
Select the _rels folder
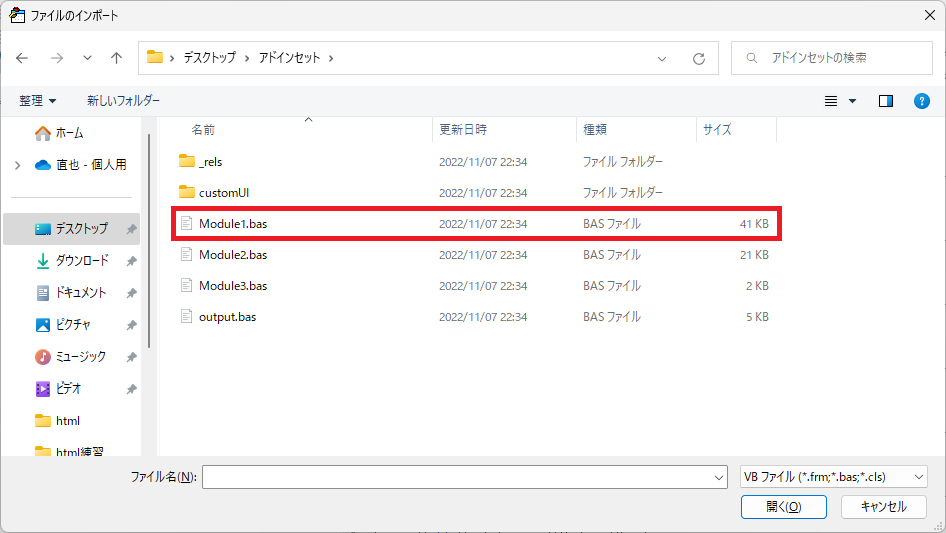pyautogui.click(x=477, y=162)
